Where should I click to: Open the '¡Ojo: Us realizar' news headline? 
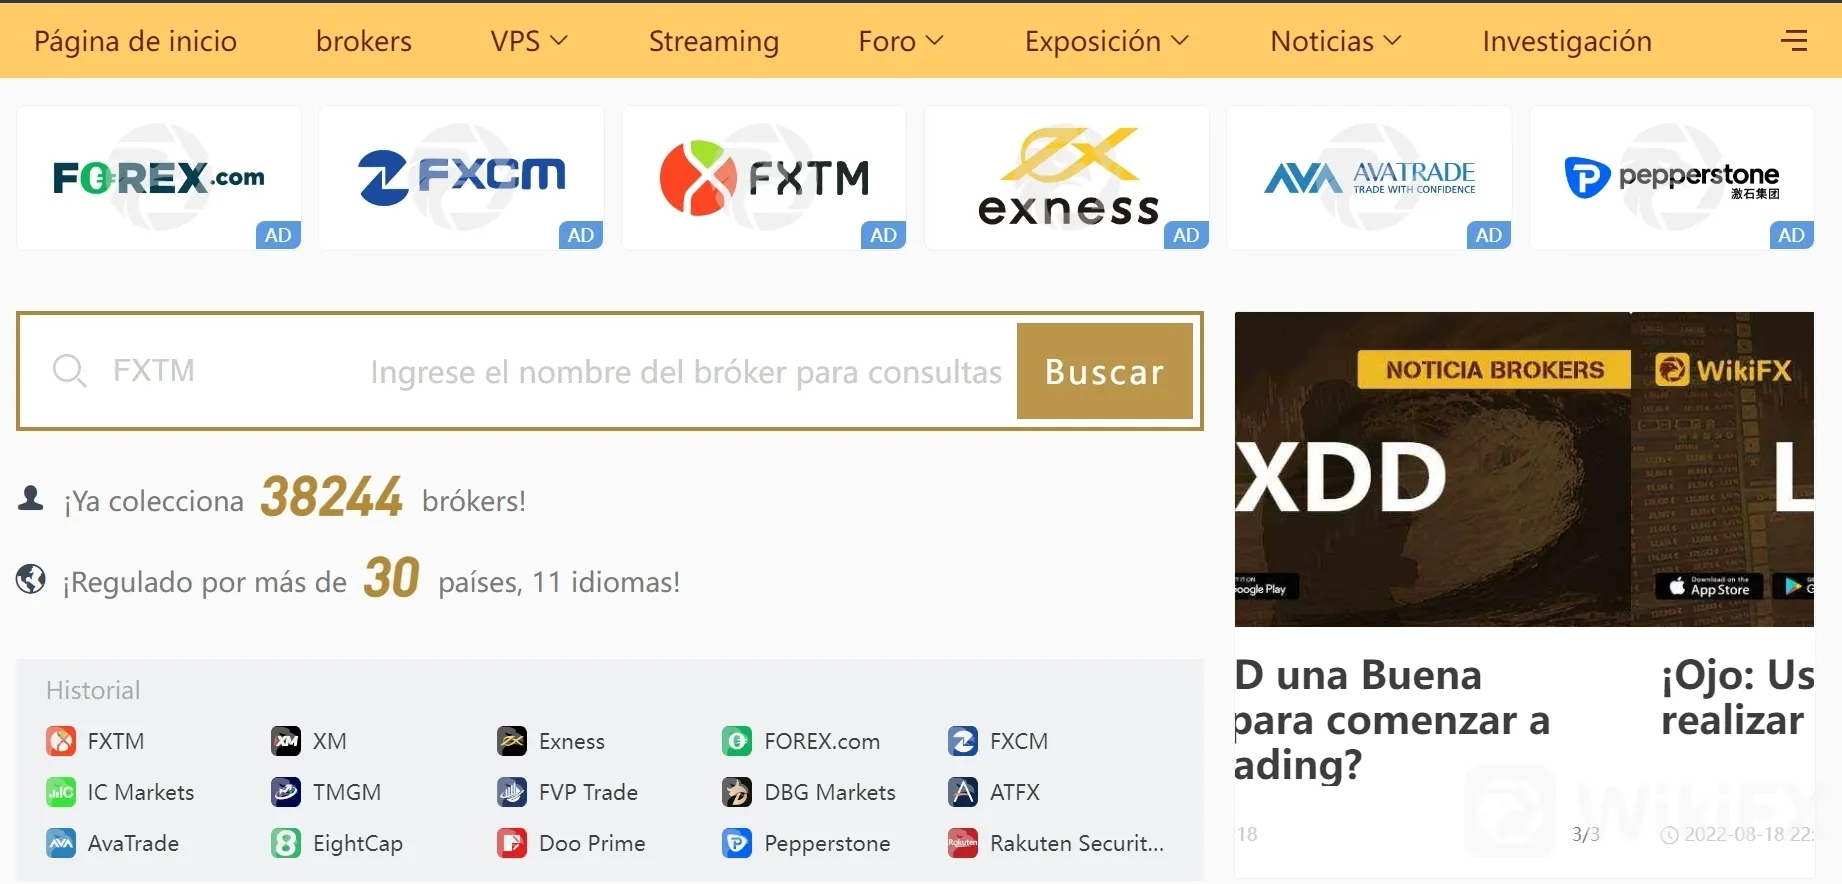pyautogui.click(x=1737, y=697)
